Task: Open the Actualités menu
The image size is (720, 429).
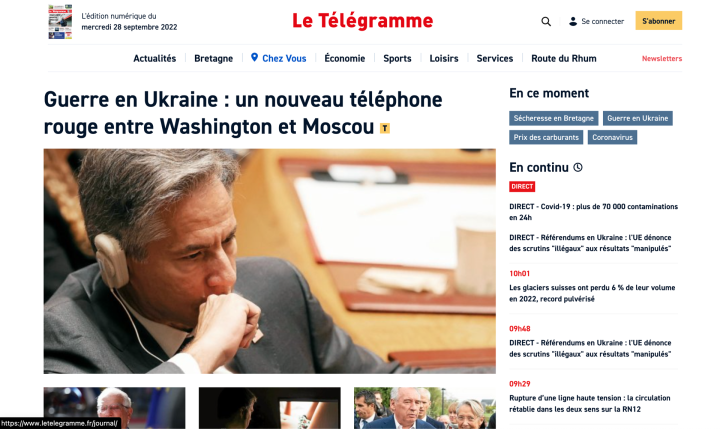Action: (x=154, y=58)
